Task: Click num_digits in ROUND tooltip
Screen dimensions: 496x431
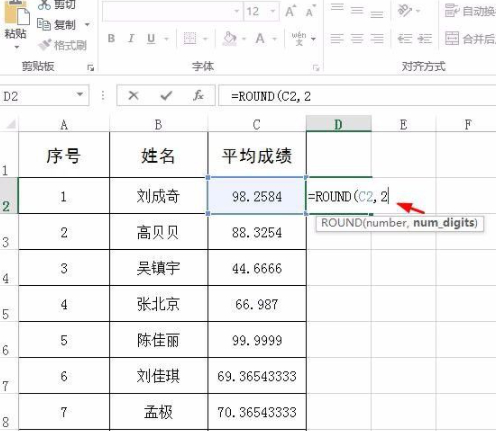Action: (x=444, y=222)
